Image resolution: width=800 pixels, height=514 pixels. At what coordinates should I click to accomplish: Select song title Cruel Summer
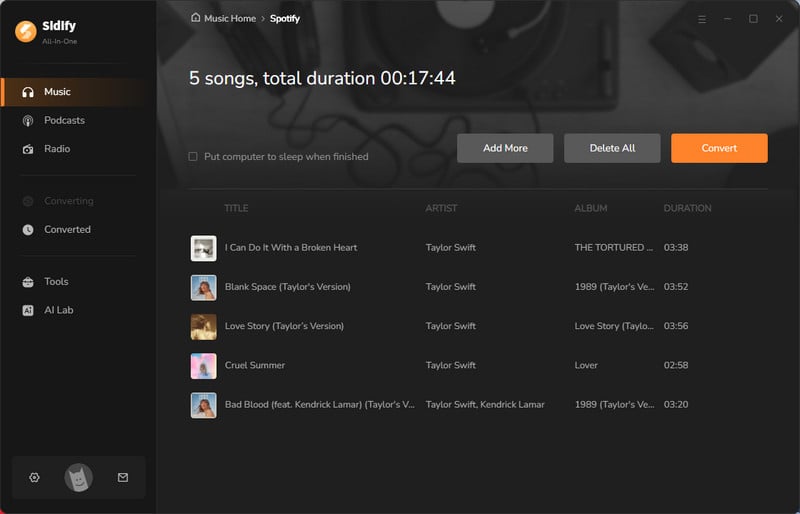coord(255,365)
